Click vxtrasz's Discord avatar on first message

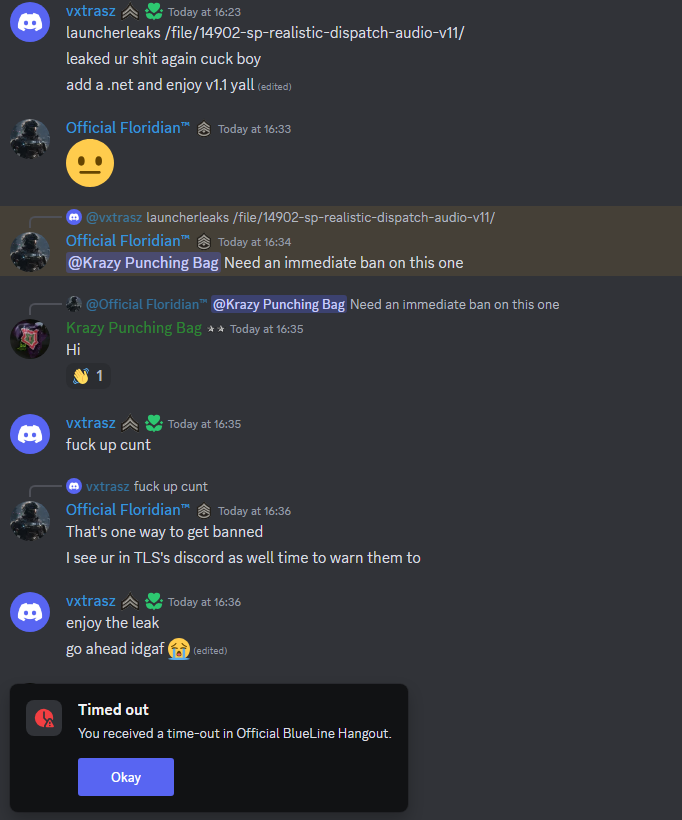(30, 22)
